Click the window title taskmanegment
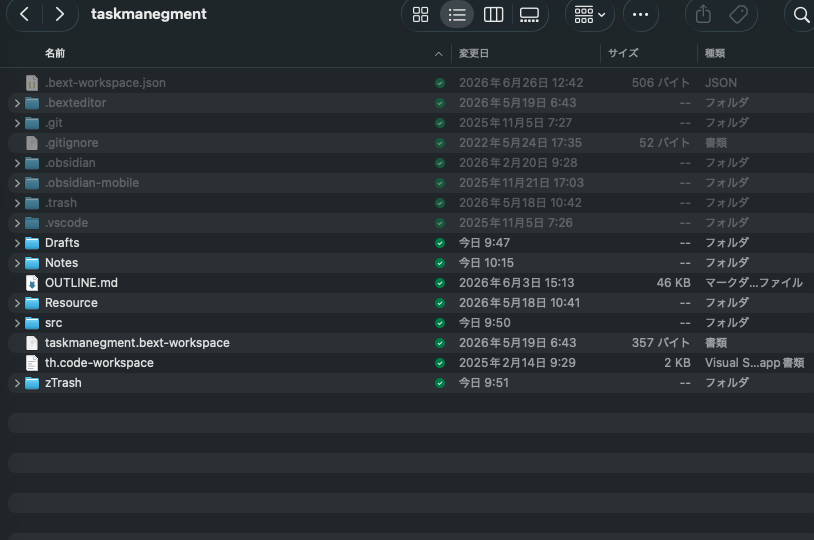The width and height of the screenshot is (814, 540). coord(148,14)
